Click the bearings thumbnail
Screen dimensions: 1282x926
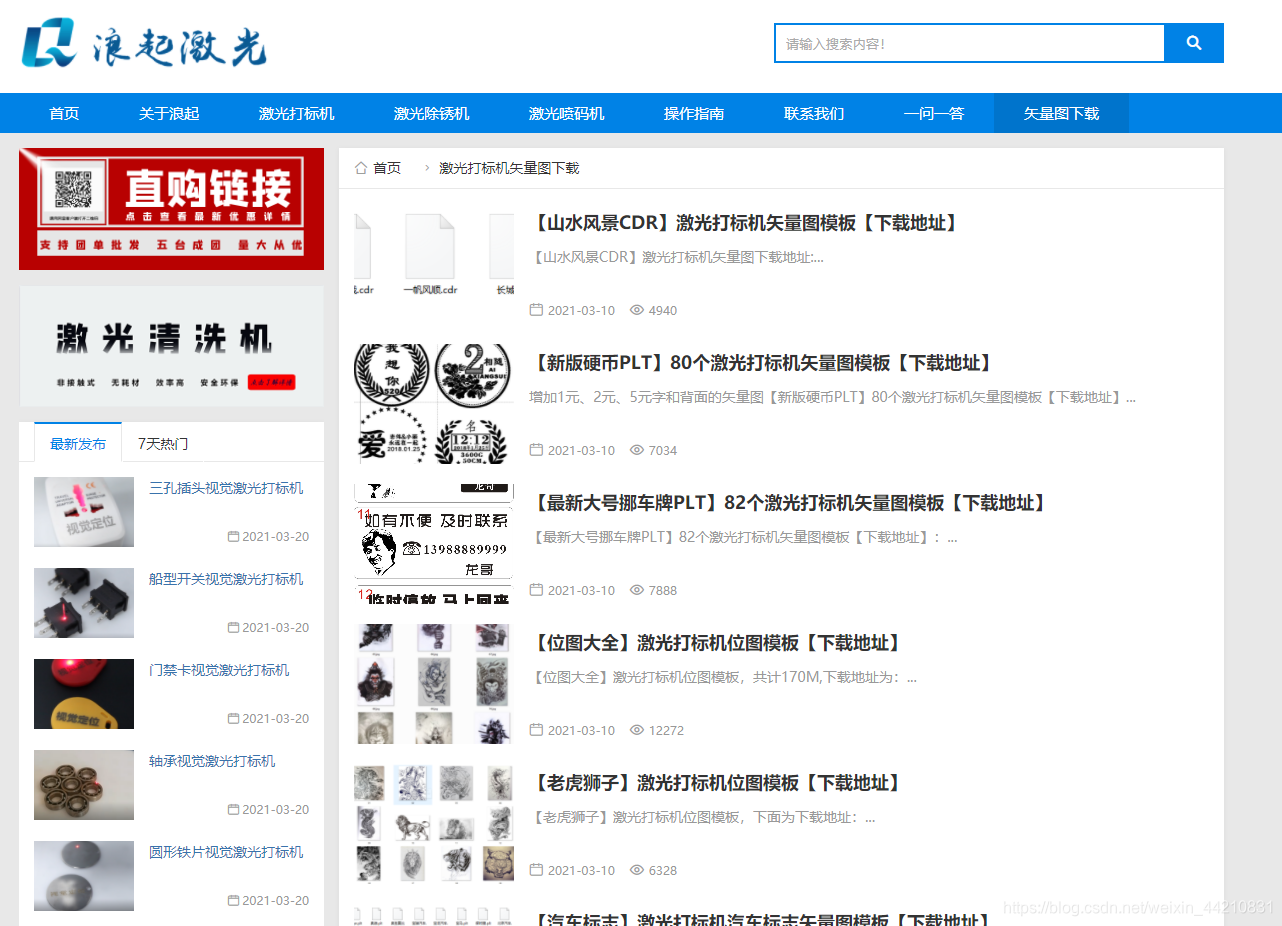coord(84,785)
